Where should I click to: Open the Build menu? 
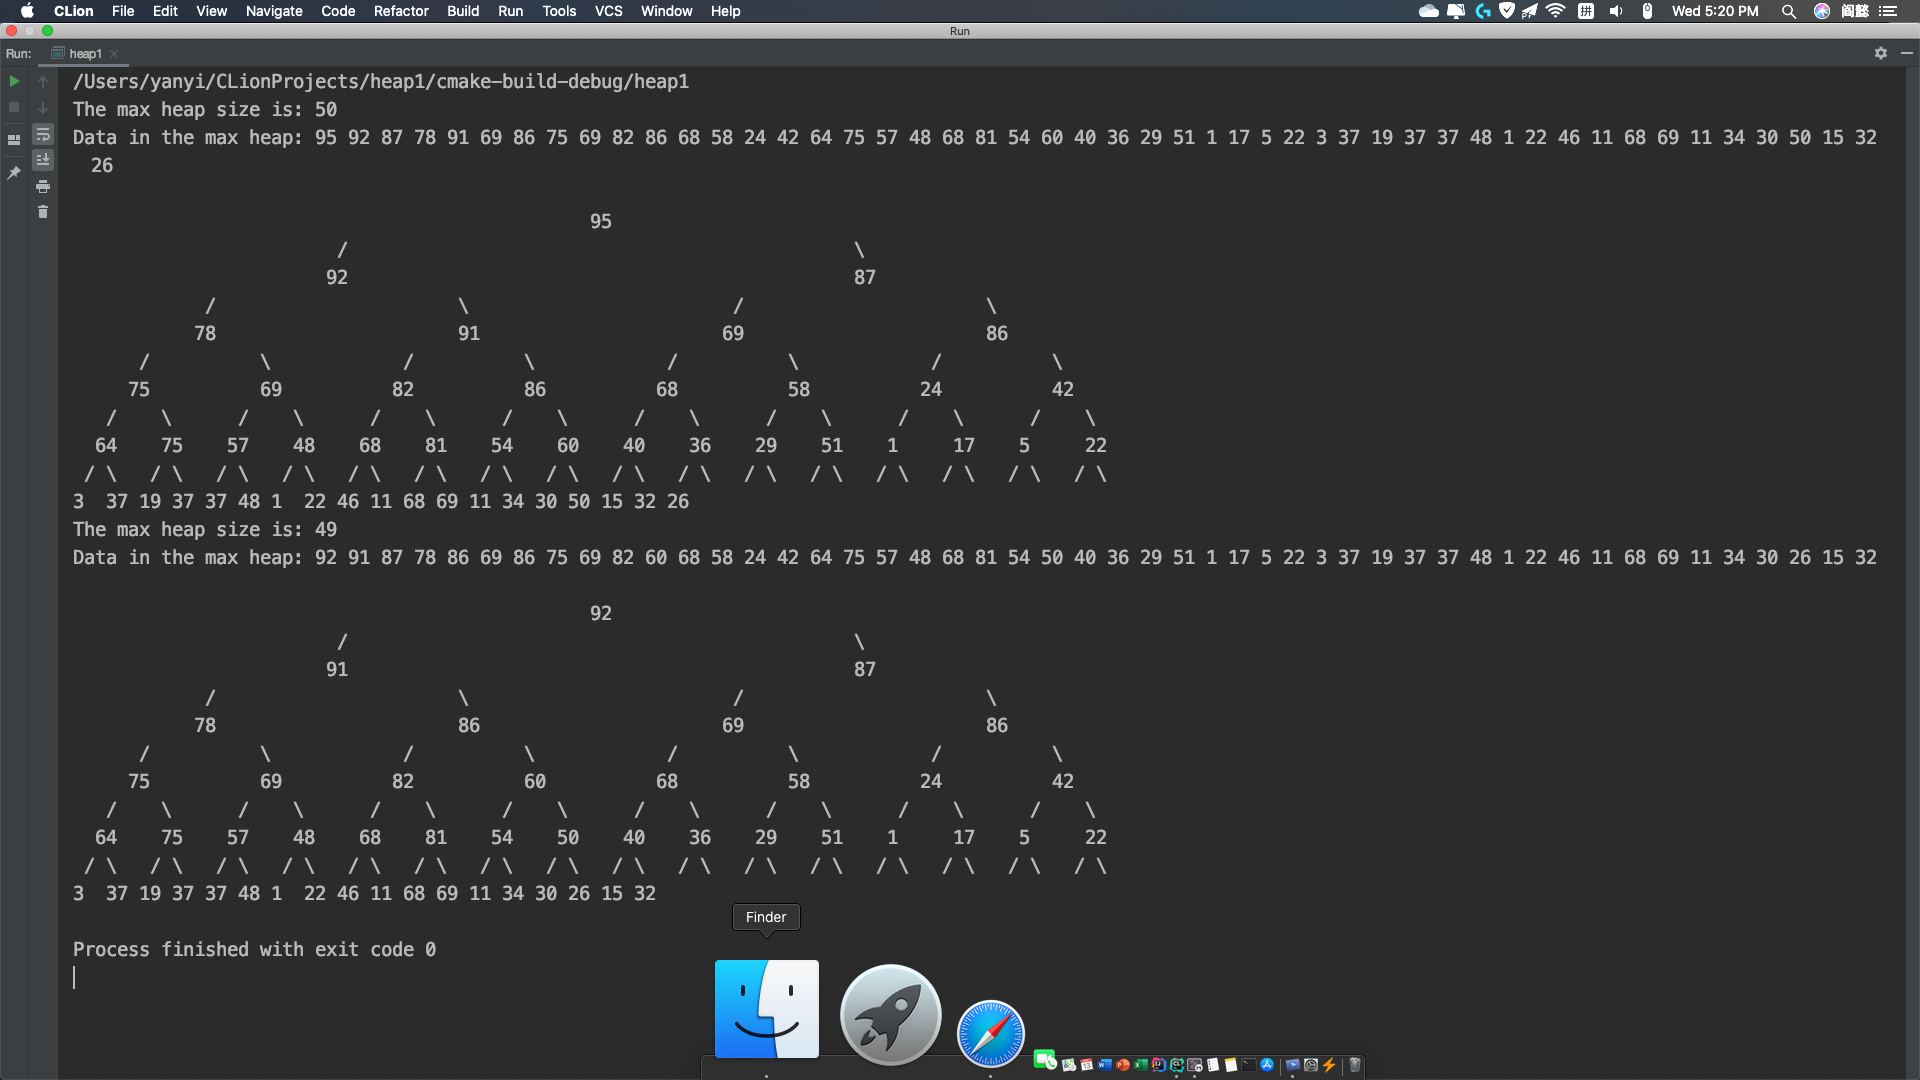463,11
